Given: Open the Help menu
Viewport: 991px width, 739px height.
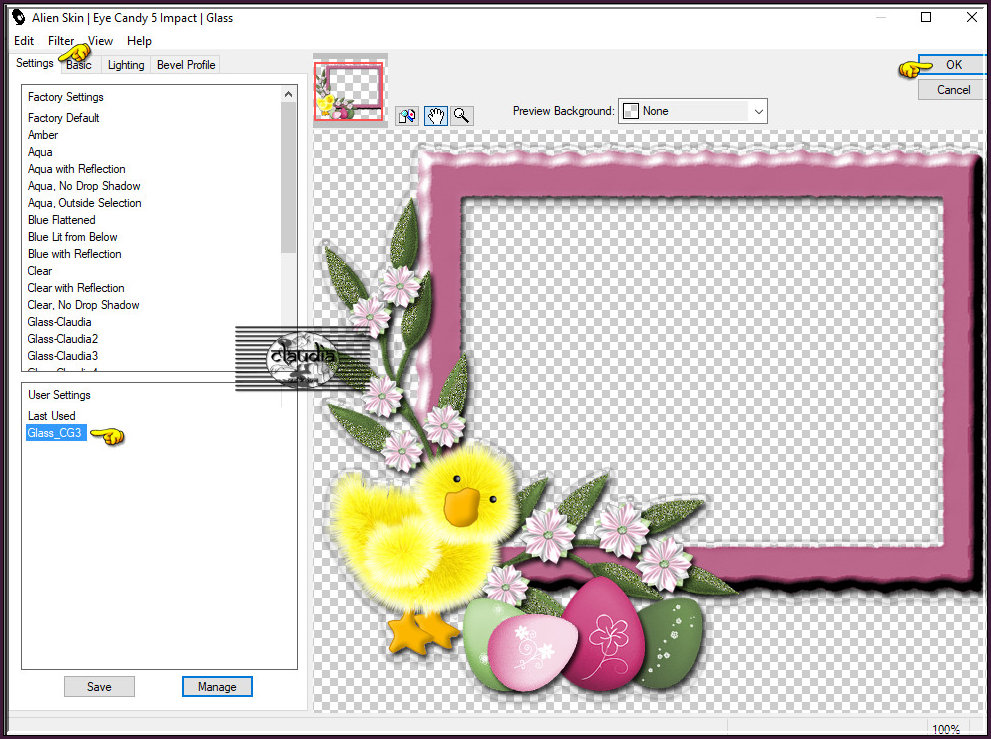Looking at the screenshot, I should click(x=139, y=41).
